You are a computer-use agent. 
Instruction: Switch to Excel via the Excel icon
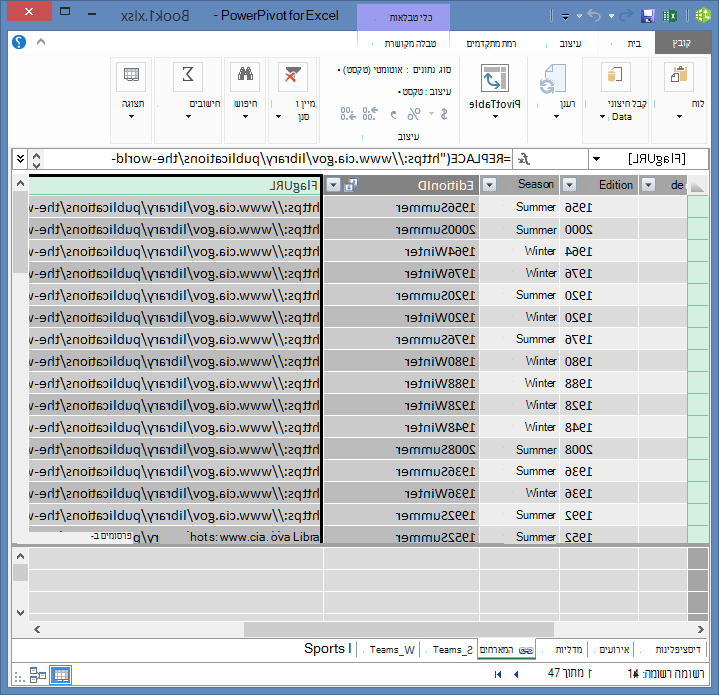pos(670,16)
